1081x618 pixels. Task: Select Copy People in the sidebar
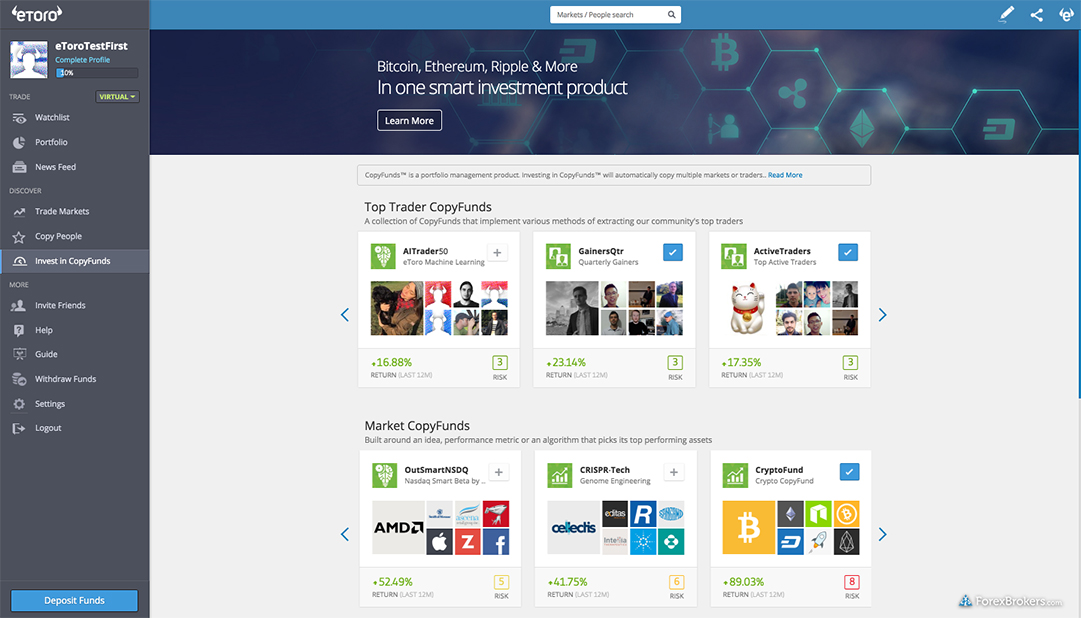[x=74, y=237]
